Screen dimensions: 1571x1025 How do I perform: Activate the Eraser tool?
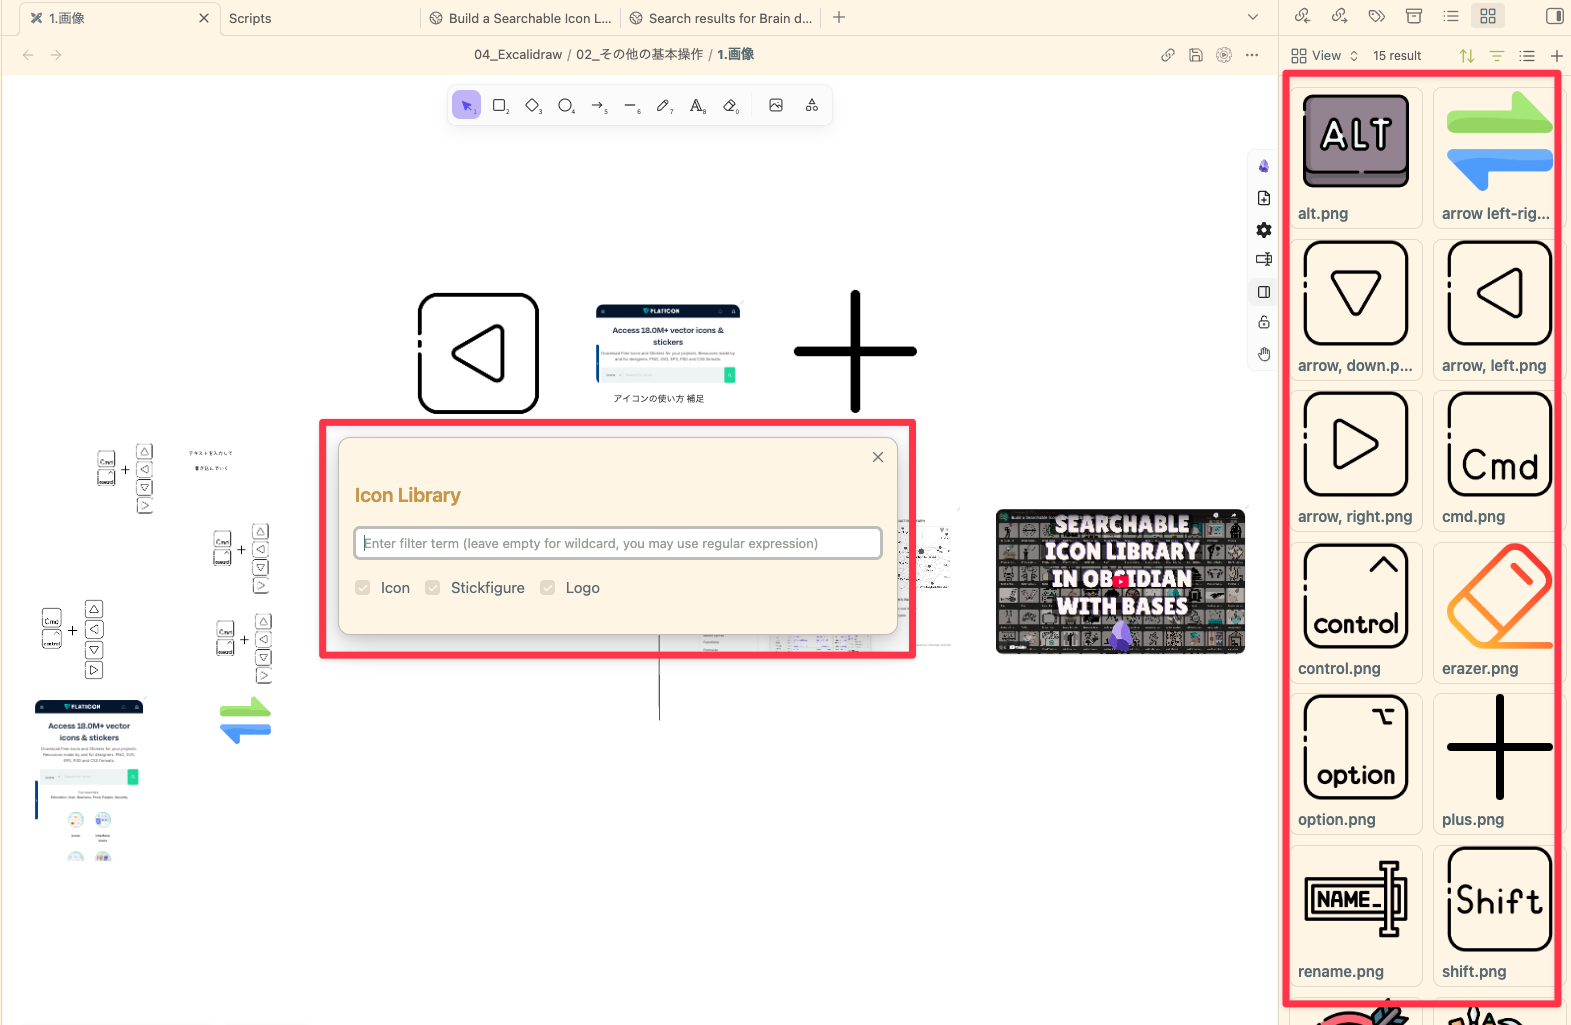(730, 105)
